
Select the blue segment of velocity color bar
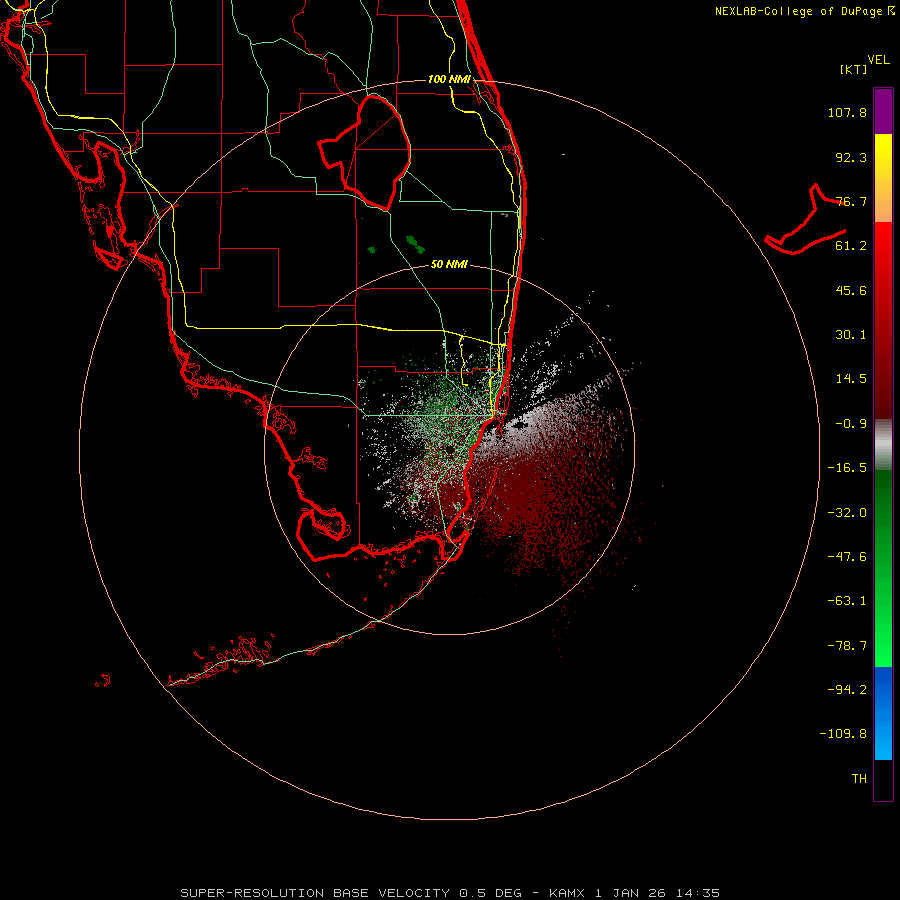(883, 713)
